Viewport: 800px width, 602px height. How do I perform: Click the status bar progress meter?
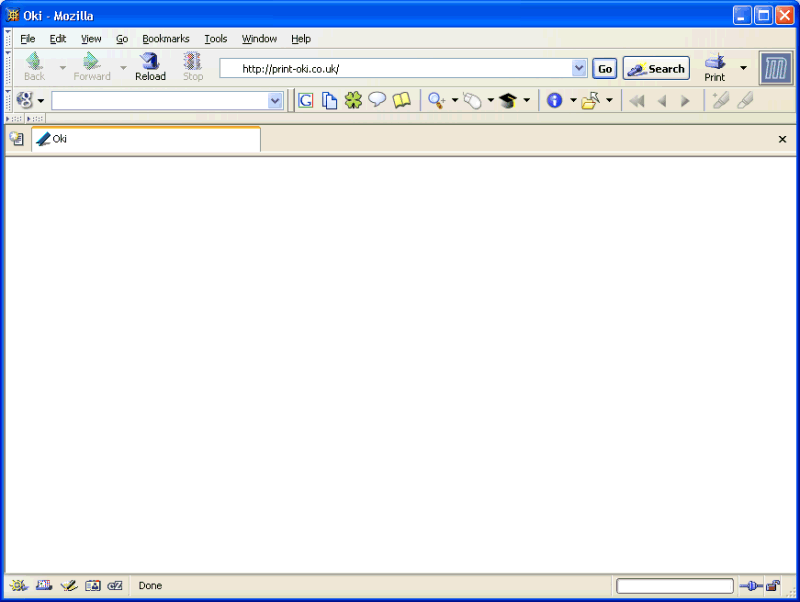tap(674, 586)
